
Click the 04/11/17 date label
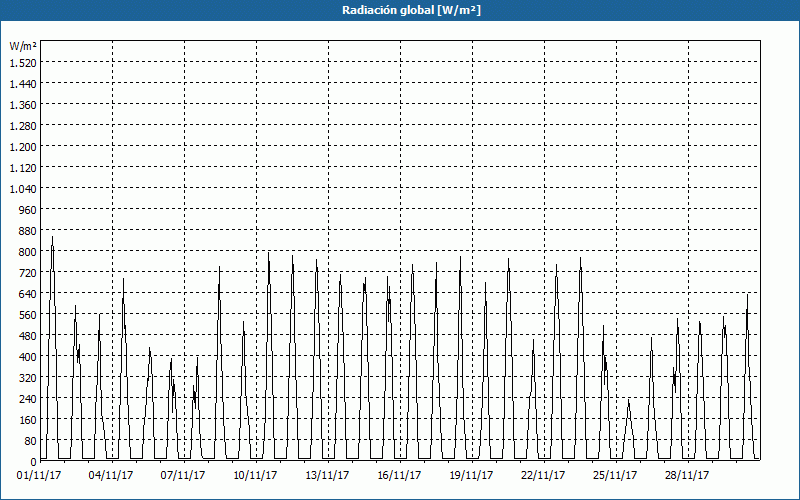click(x=111, y=476)
